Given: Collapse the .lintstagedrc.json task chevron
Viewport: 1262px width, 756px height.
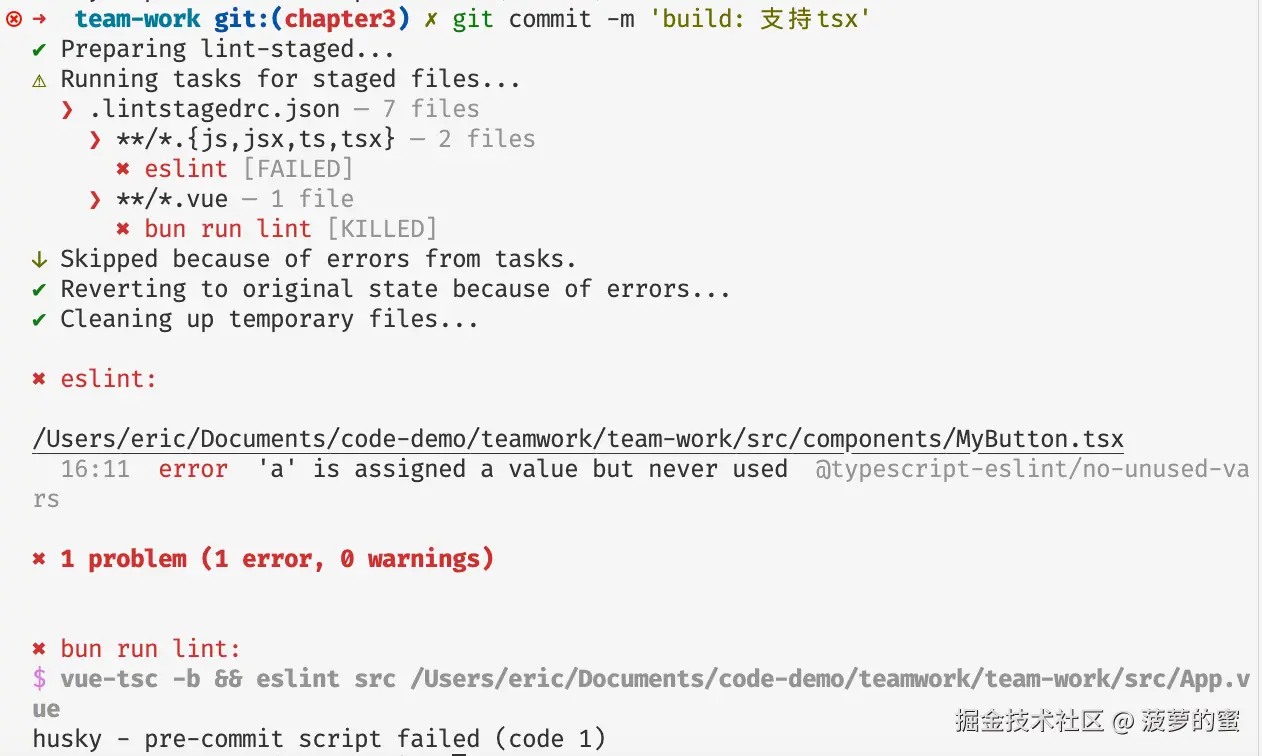Looking at the screenshot, I should tap(67, 109).
